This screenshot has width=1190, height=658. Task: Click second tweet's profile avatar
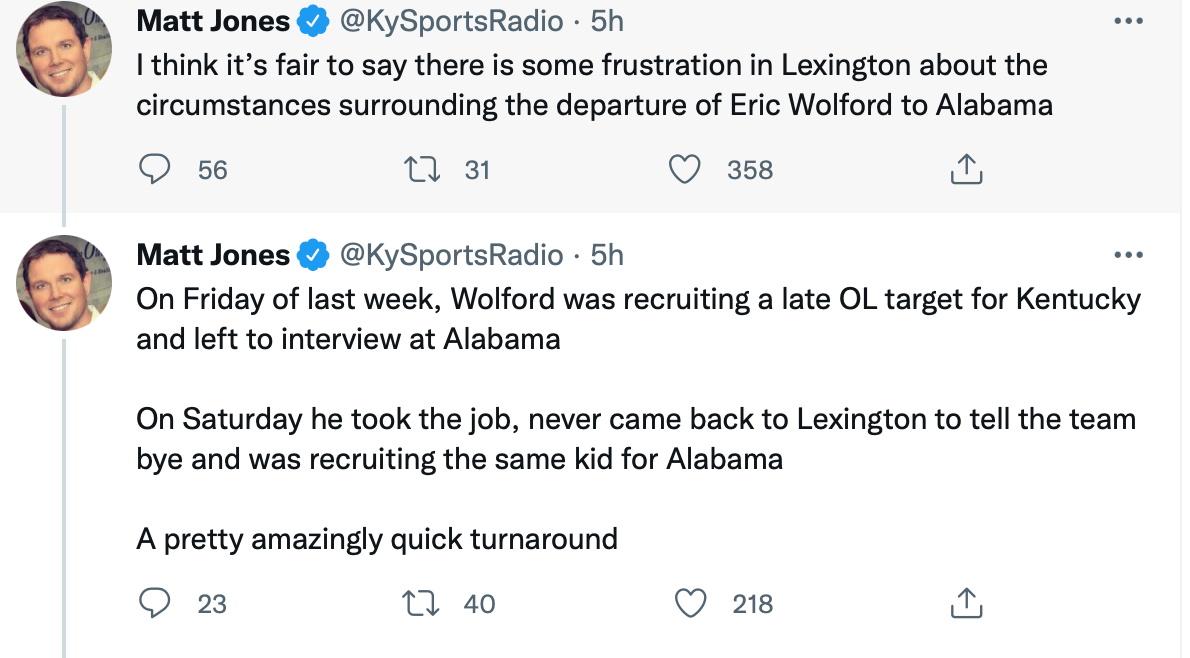point(64,284)
